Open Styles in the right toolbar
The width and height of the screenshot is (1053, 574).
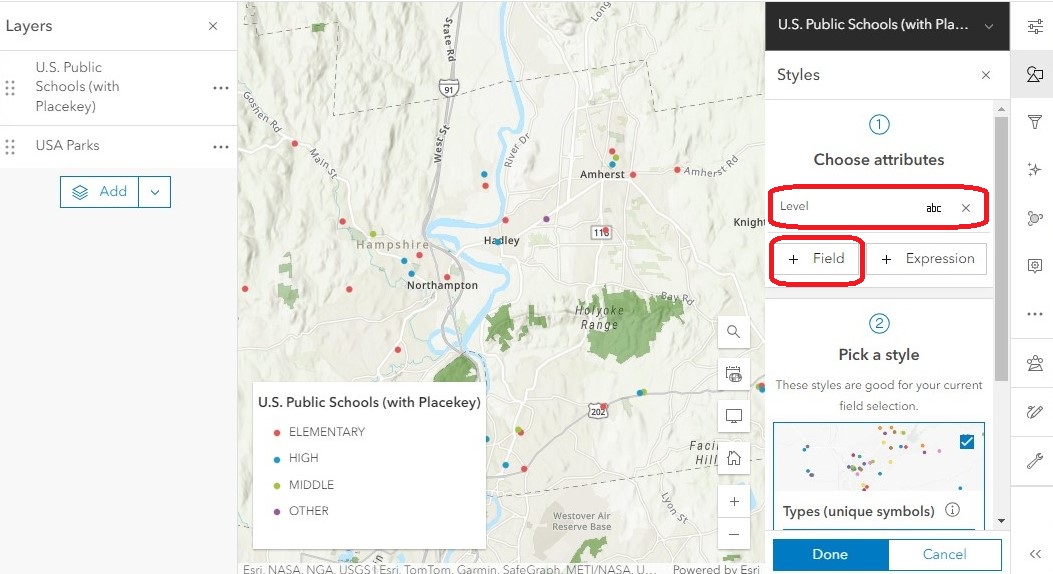(1035, 75)
